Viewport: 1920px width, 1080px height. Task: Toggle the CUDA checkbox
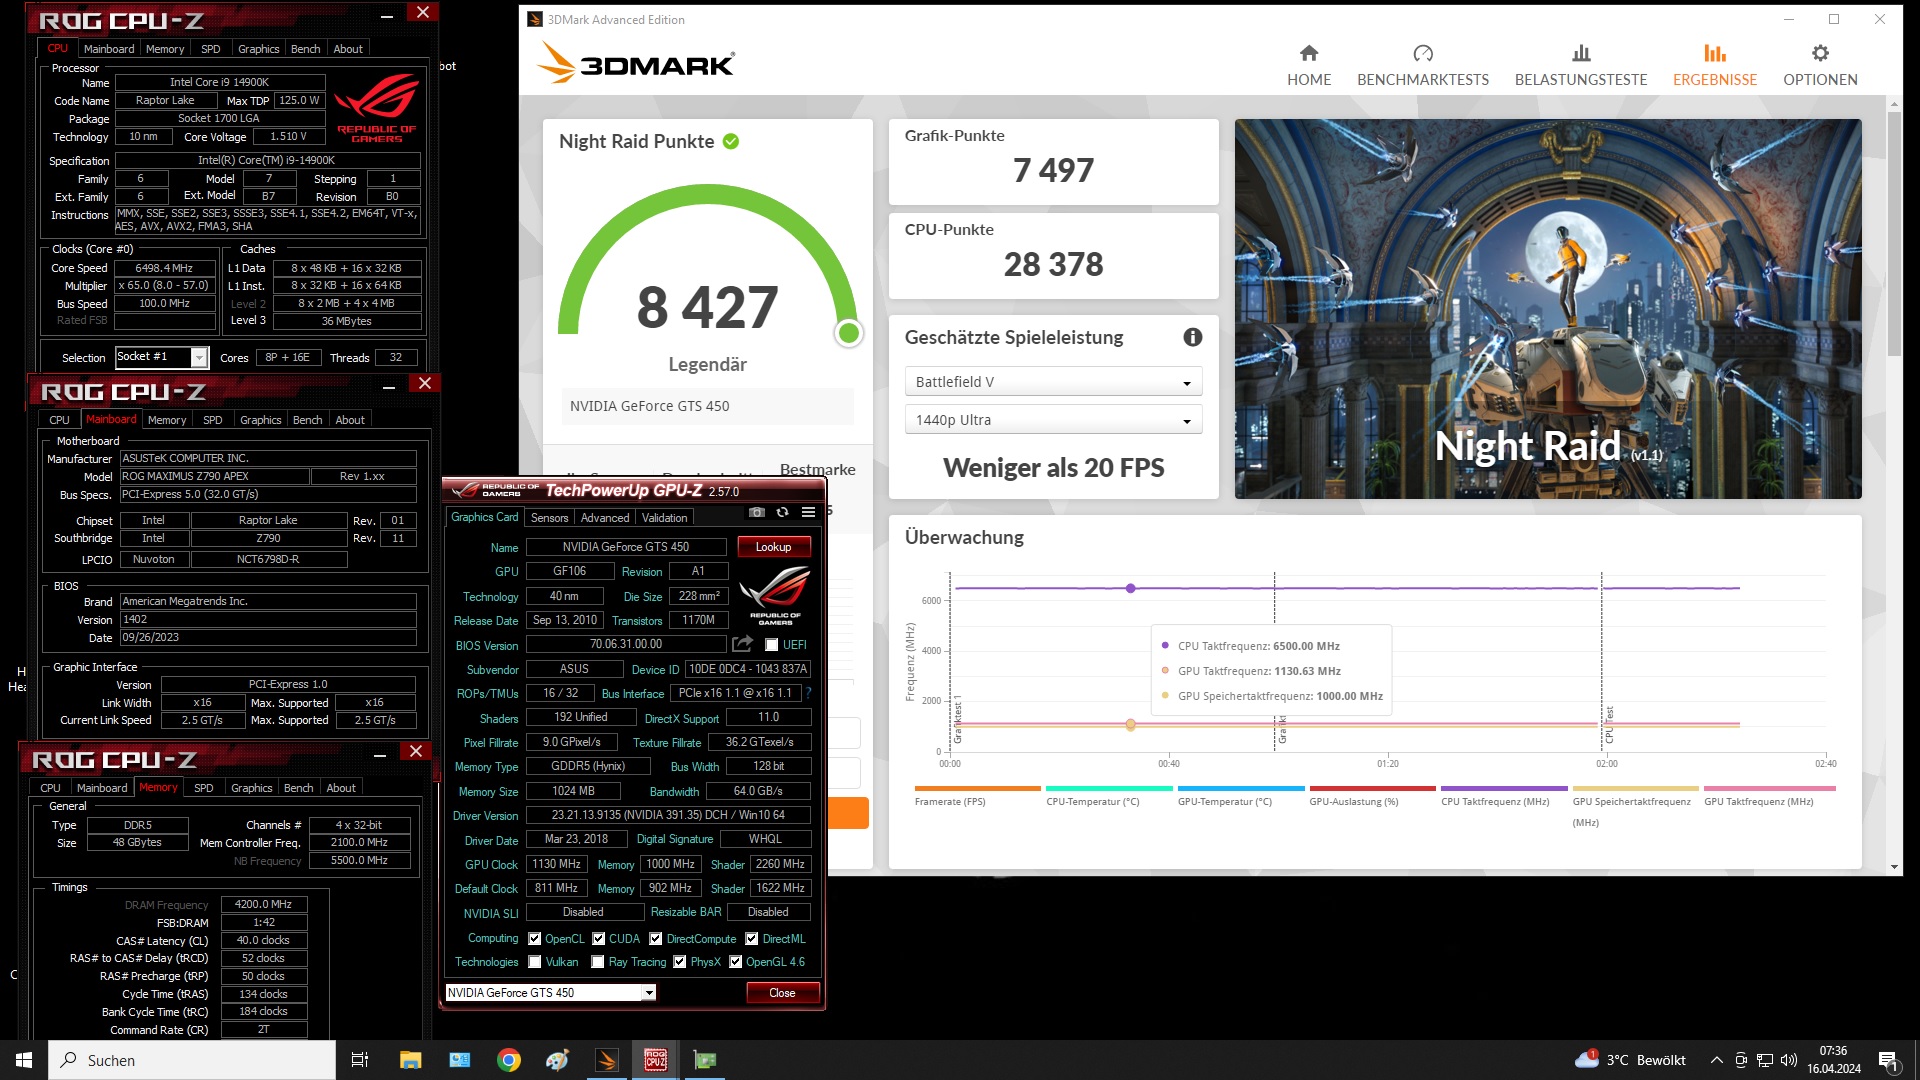click(x=598, y=939)
